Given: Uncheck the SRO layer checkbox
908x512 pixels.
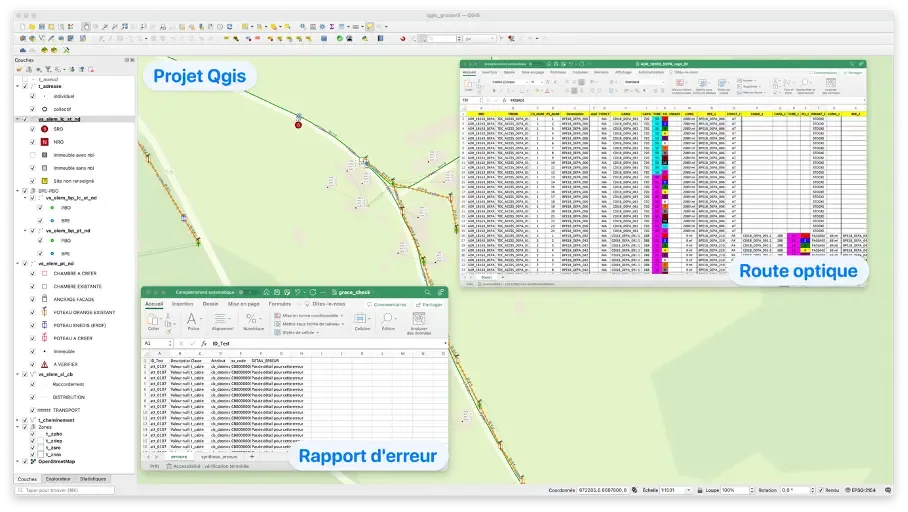Looking at the screenshot, I should click(x=33, y=129).
